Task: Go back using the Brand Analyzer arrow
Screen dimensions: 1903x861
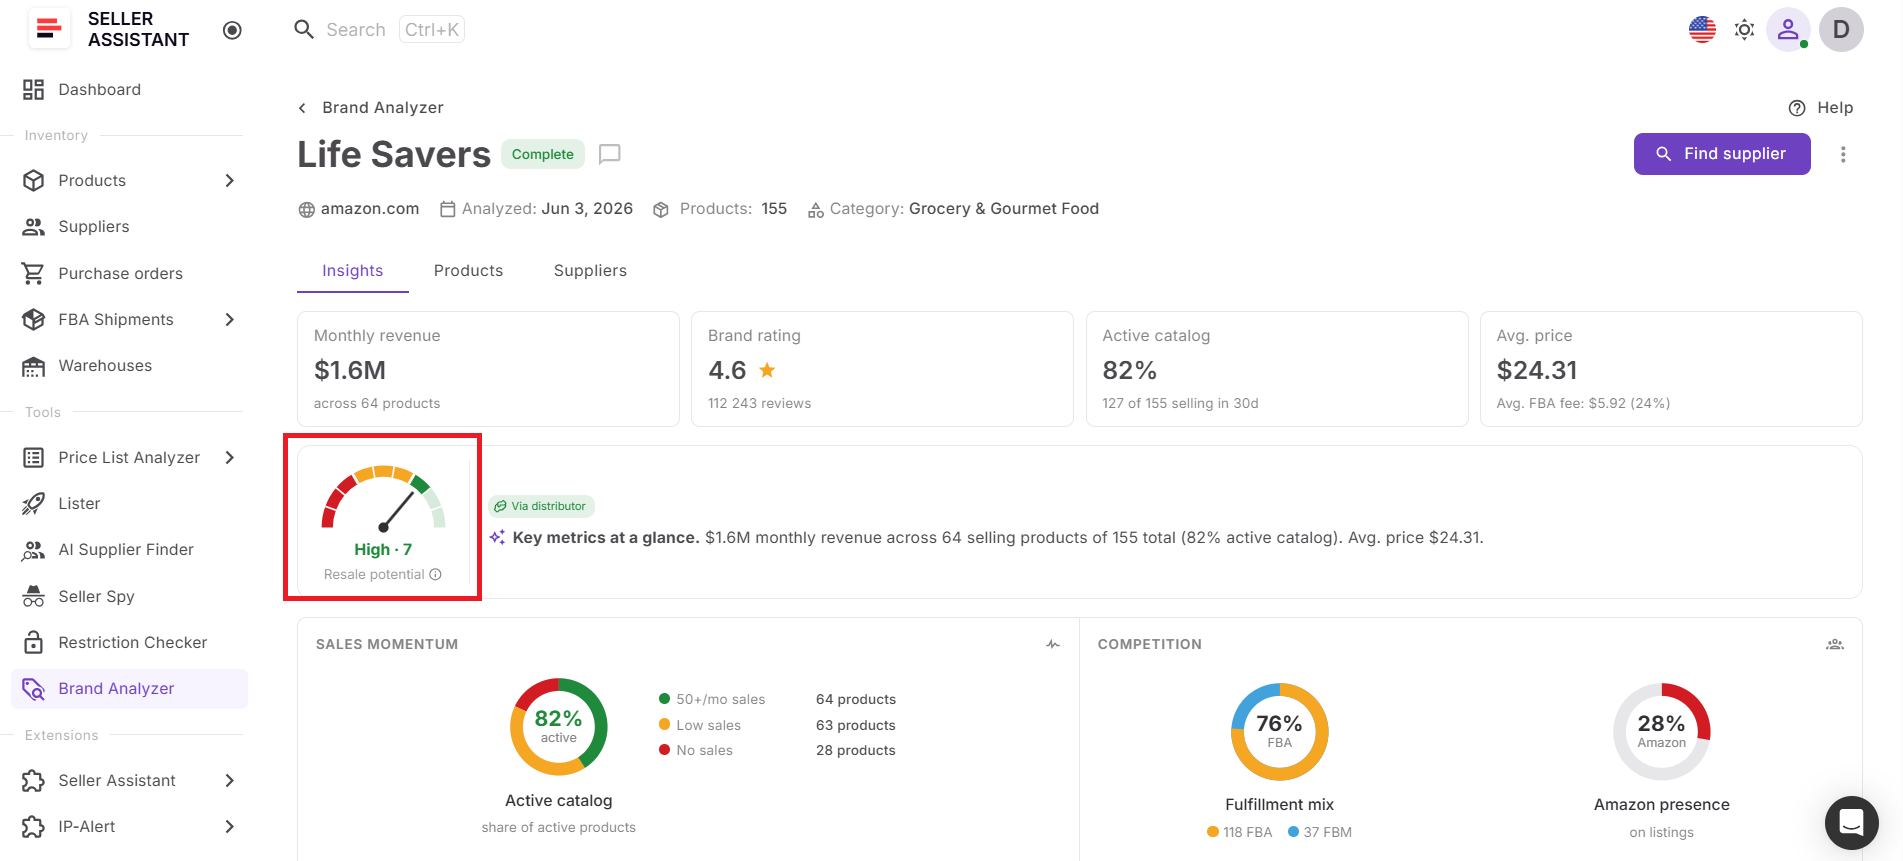Action: tap(302, 108)
